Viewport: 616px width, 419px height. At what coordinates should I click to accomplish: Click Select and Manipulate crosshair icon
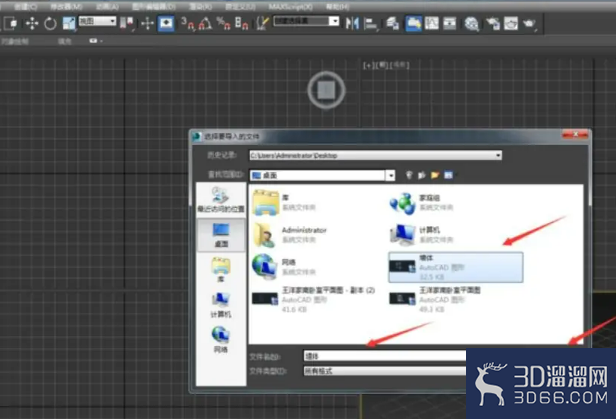click(x=147, y=24)
